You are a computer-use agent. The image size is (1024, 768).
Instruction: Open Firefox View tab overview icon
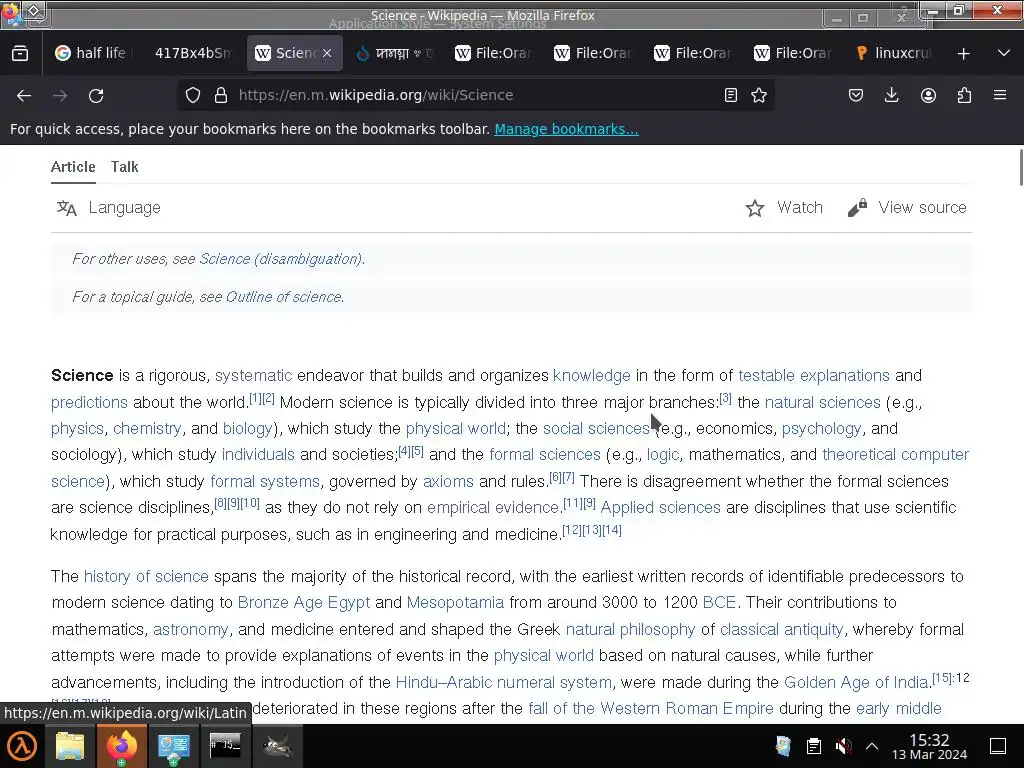[x=20, y=54]
